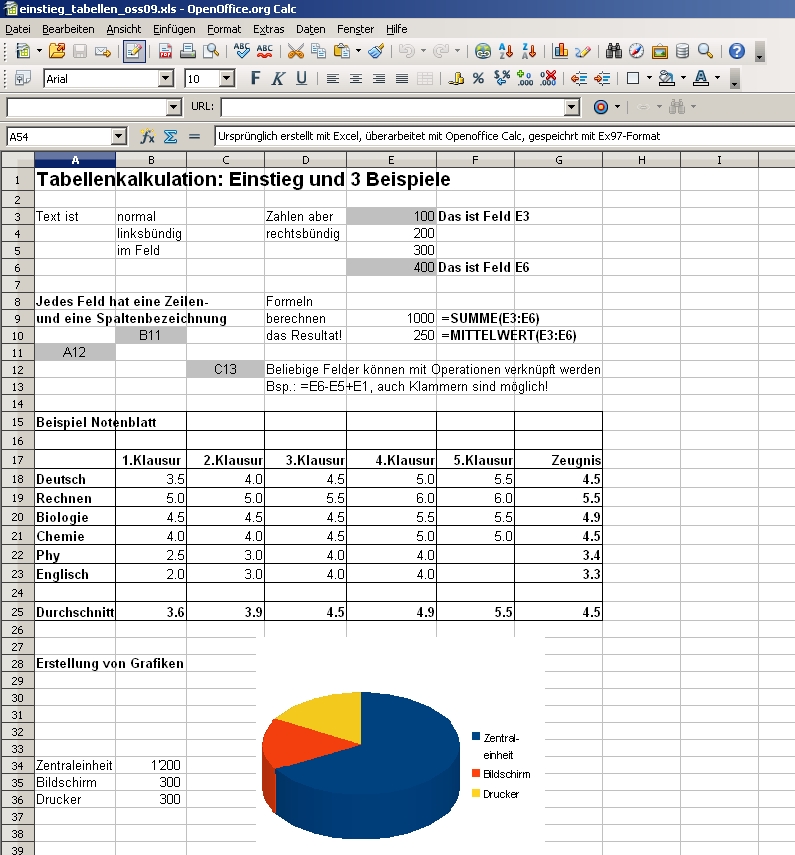This screenshot has width=795, height=855.
Task: Open the Paste options dropdown arrow
Action: (358, 51)
